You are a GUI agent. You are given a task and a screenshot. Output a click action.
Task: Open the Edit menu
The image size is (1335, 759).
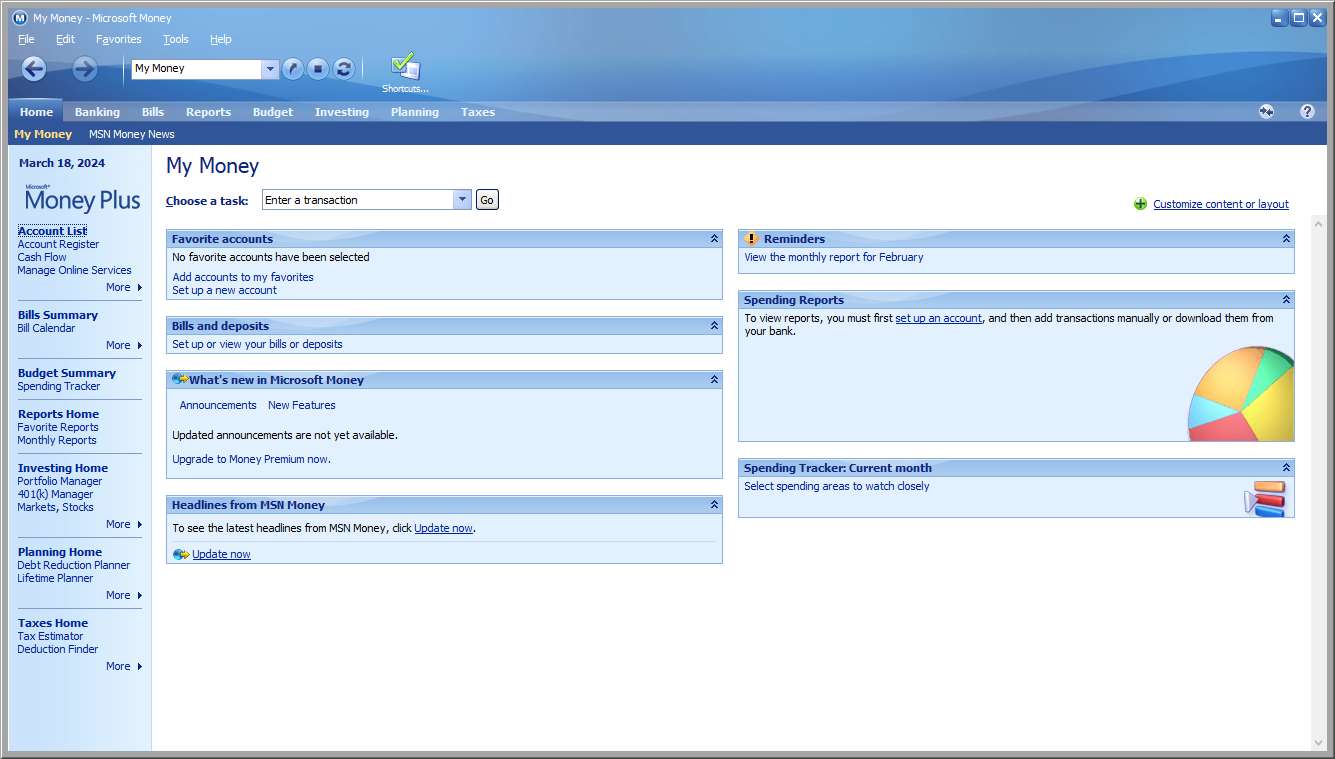pos(65,39)
